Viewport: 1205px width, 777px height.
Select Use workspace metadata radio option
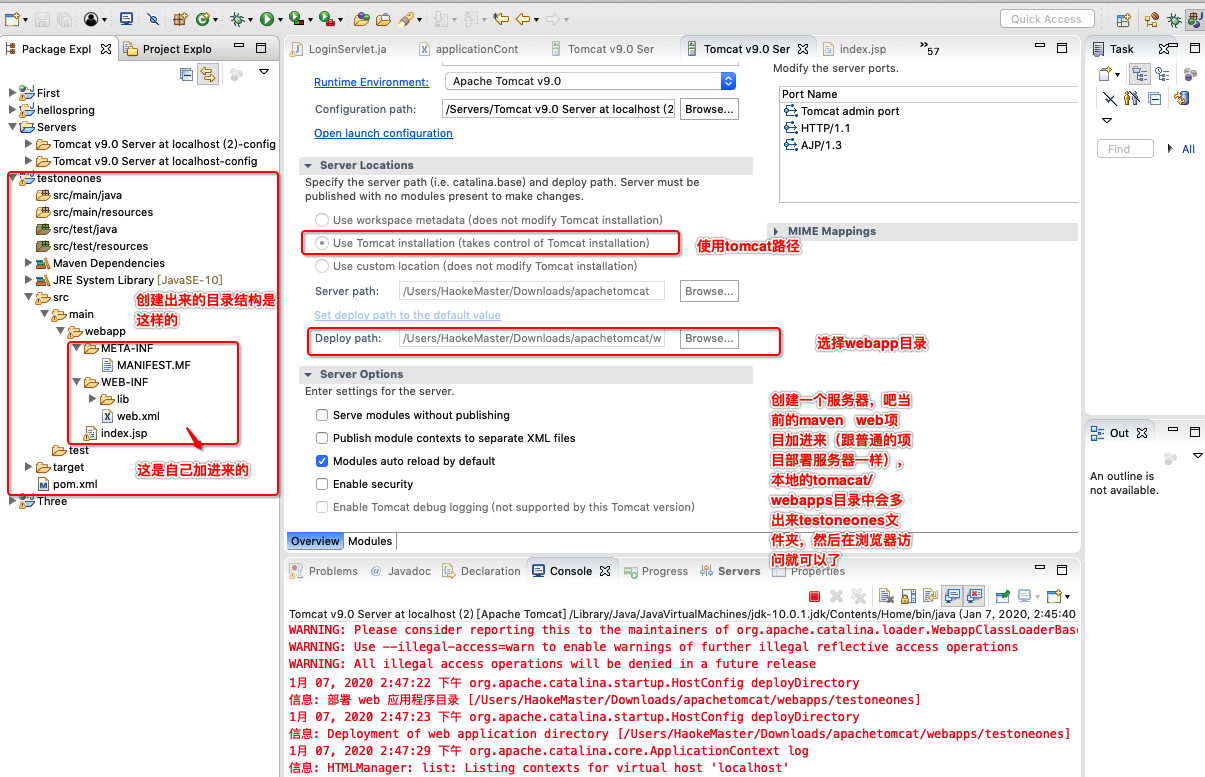coord(322,220)
